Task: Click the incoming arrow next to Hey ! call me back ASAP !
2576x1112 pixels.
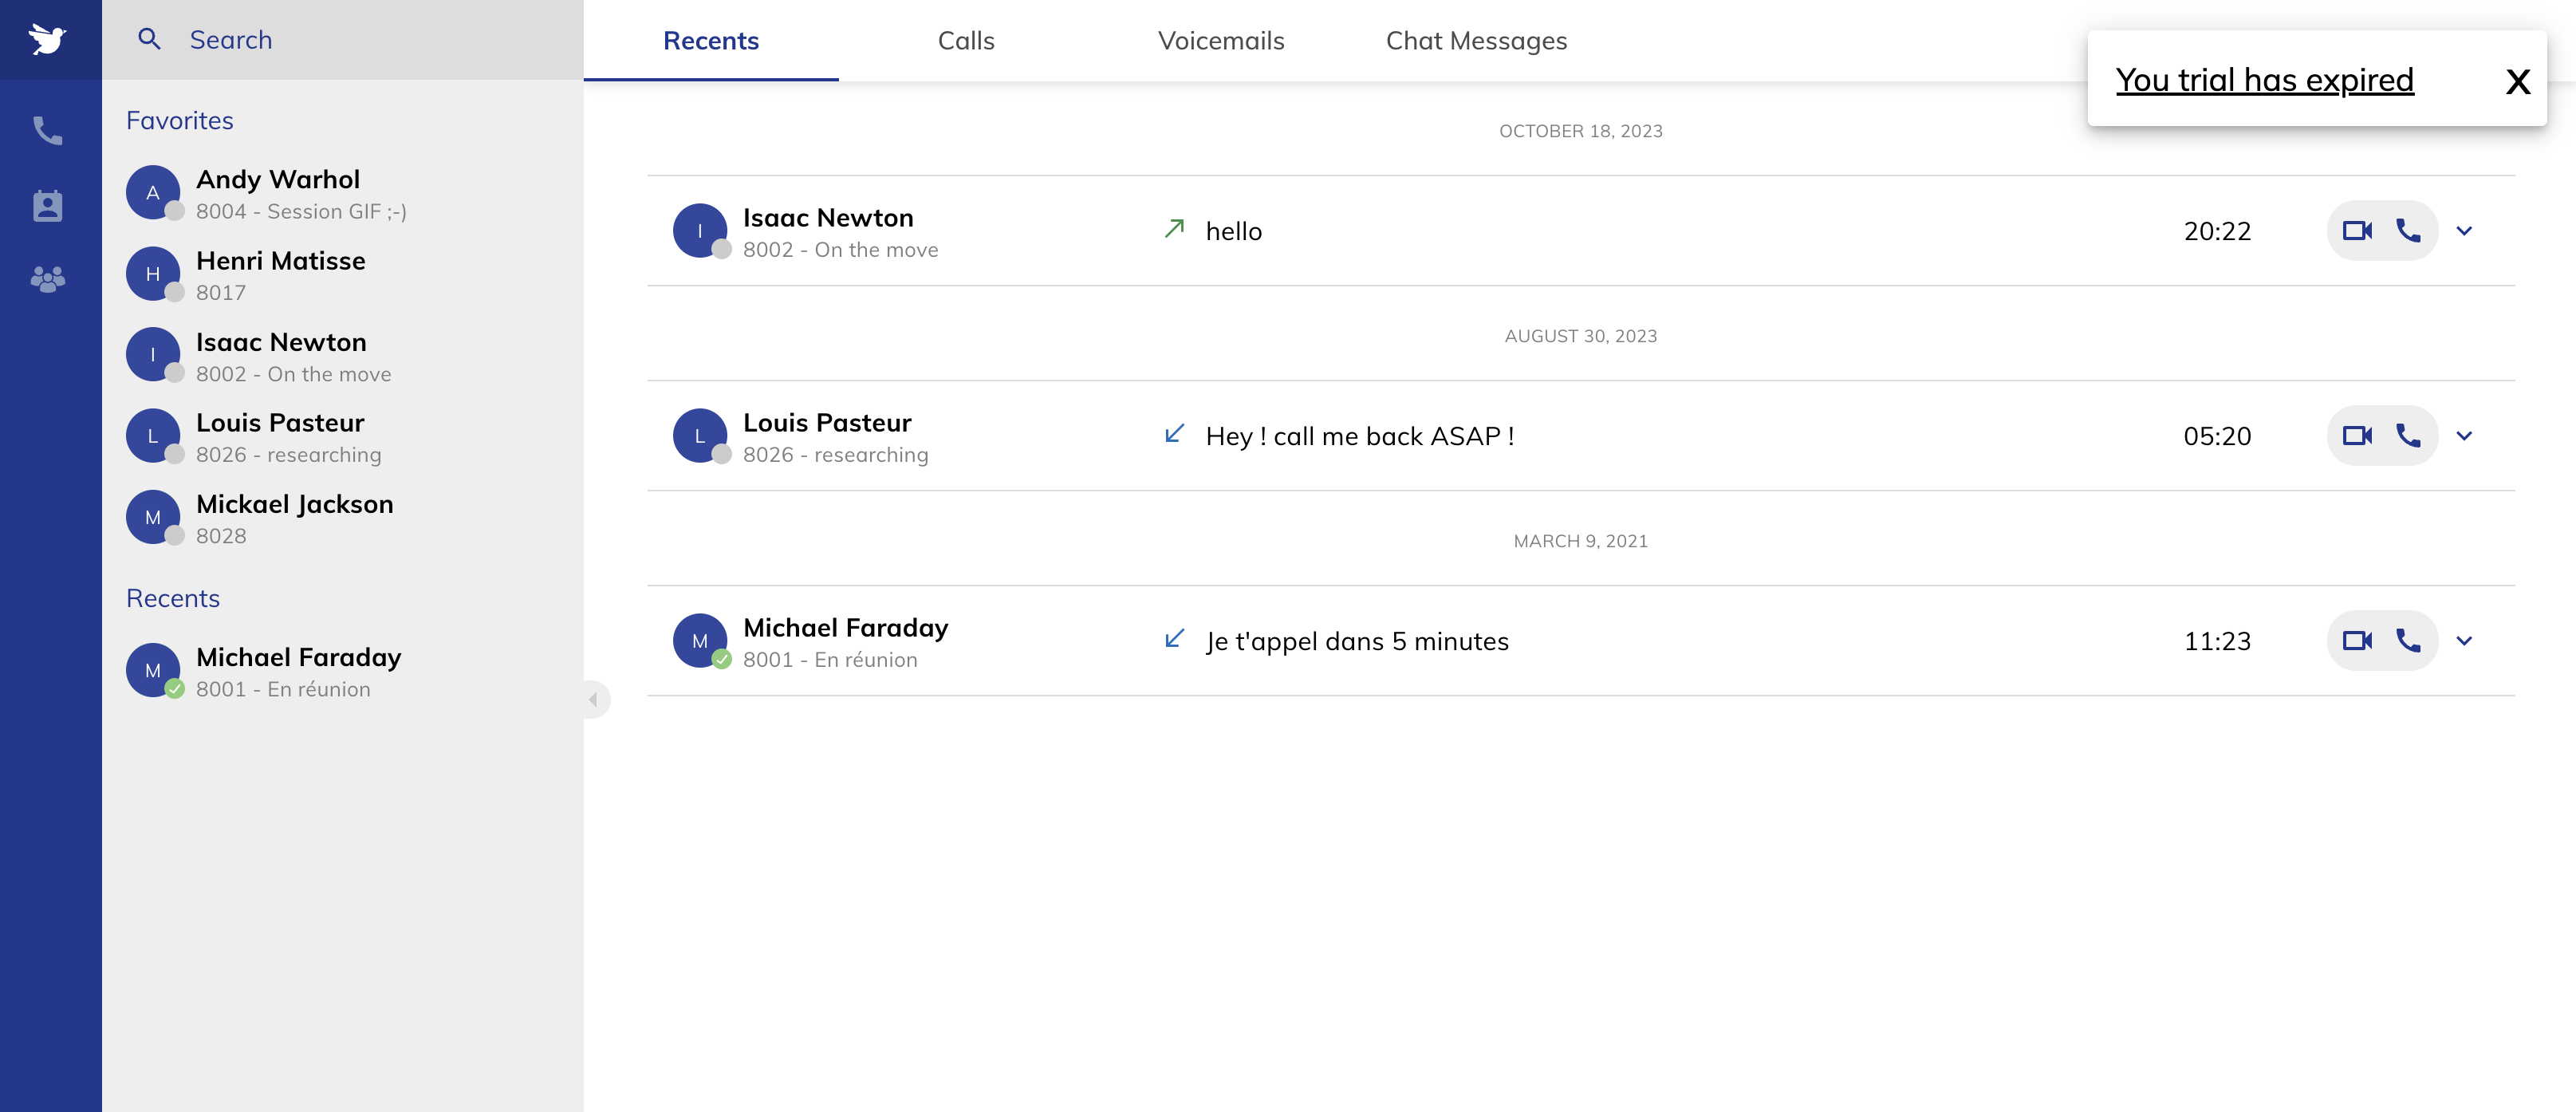Action: coord(1174,434)
